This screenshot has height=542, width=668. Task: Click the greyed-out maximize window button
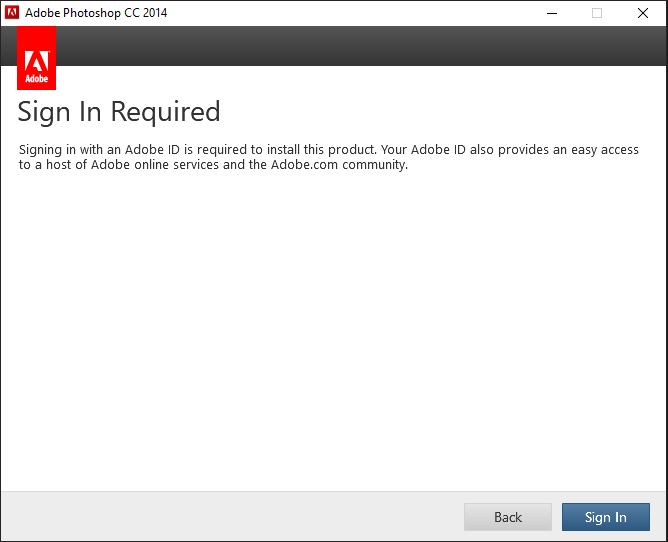coord(597,13)
